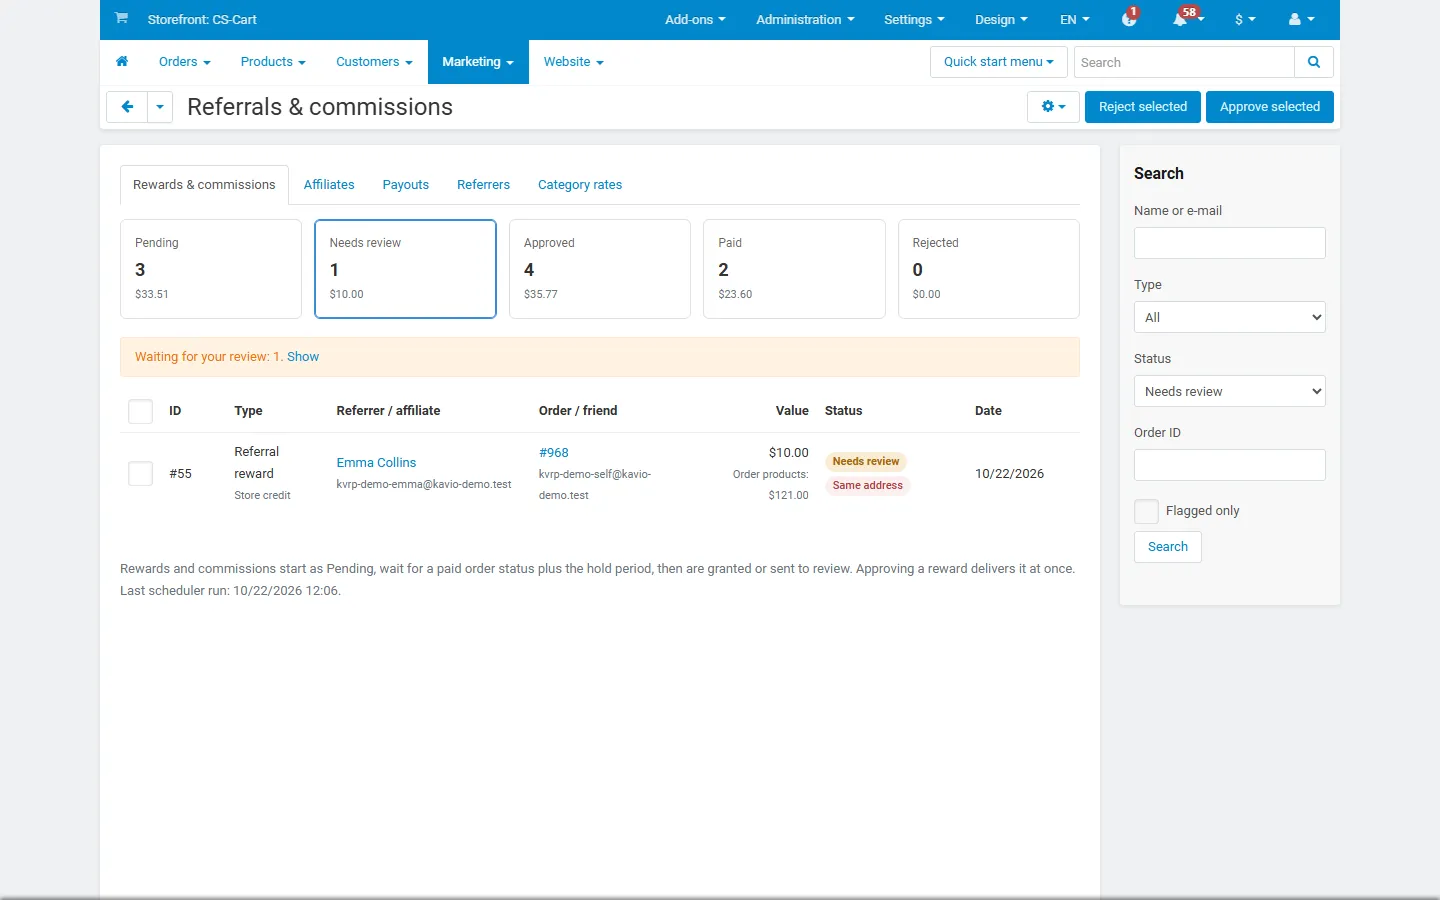
Task: Tick the select-all checkbox in table header
Action: click(140, 411)
